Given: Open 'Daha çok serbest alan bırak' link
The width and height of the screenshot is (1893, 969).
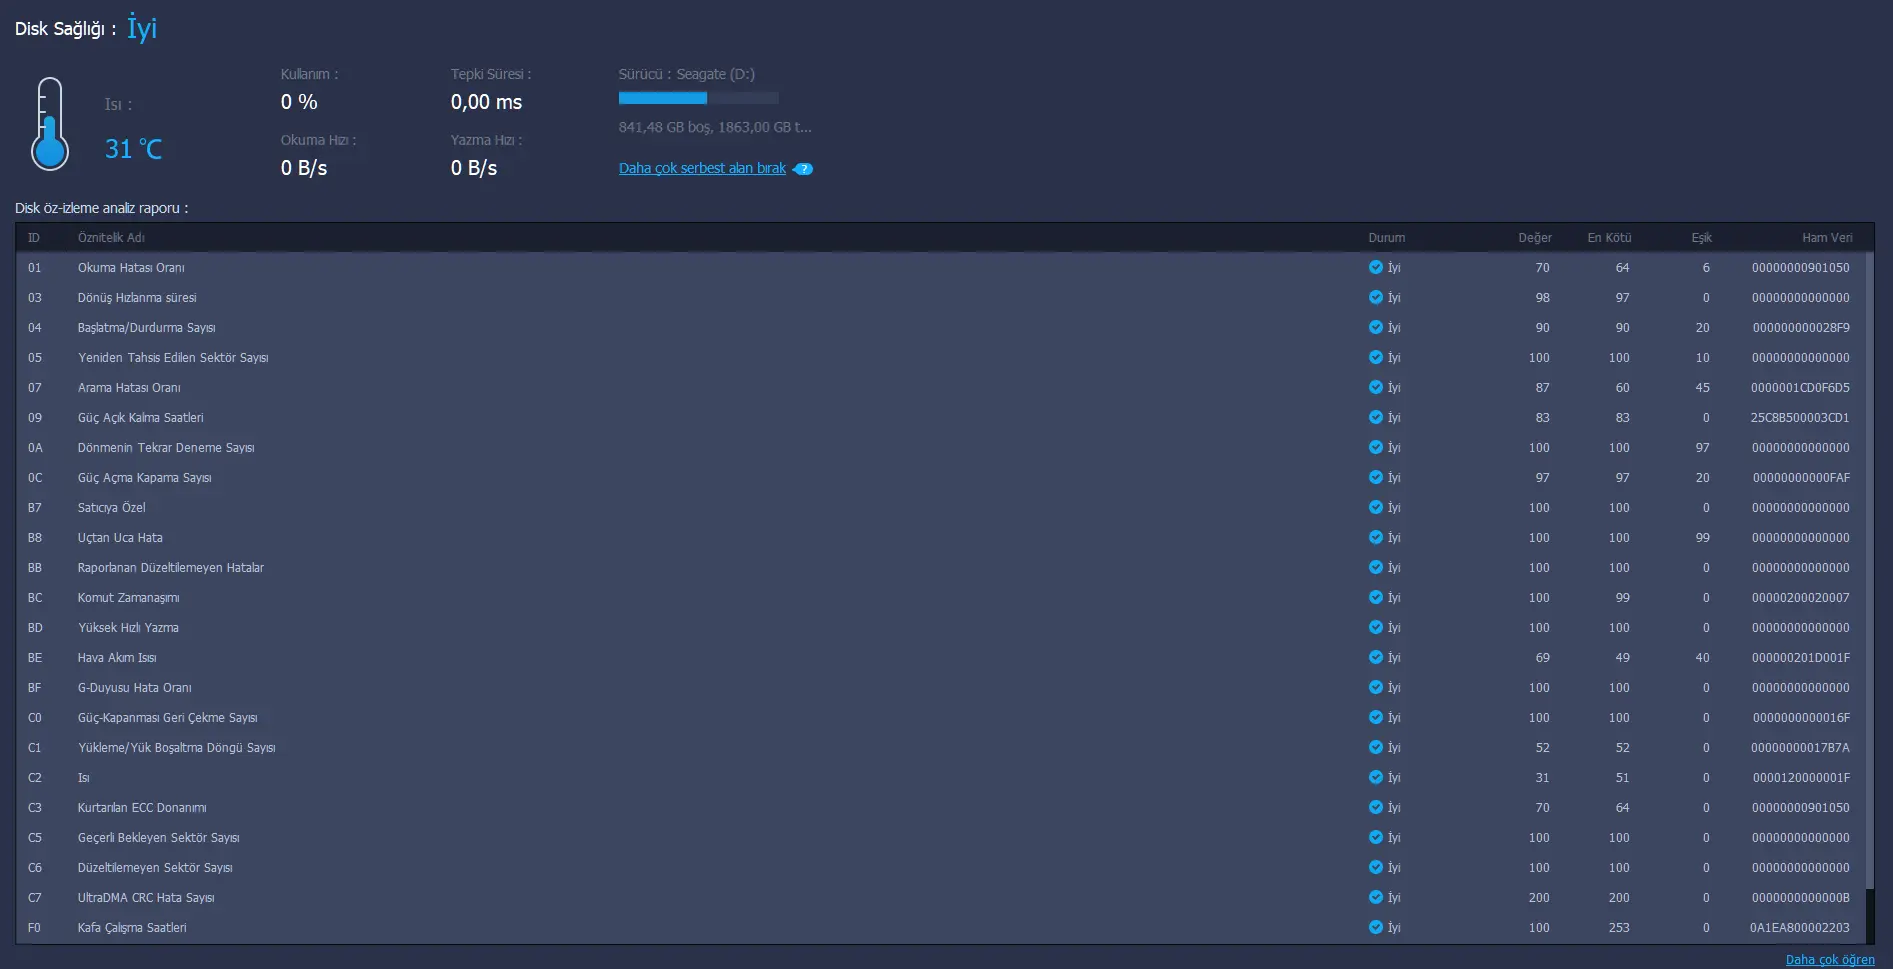Looking at the screenshot, I should click(702, 168).
